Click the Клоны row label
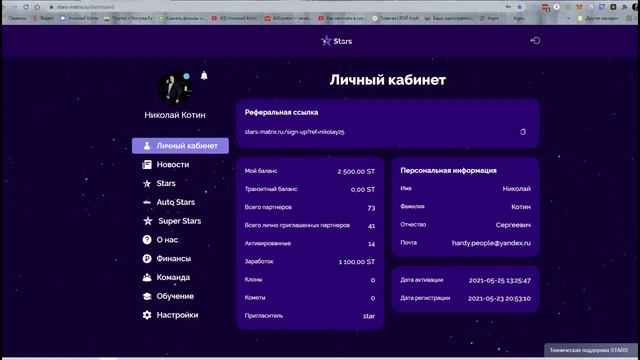Viewport: 640px width, 360px height. pos(253,280)
